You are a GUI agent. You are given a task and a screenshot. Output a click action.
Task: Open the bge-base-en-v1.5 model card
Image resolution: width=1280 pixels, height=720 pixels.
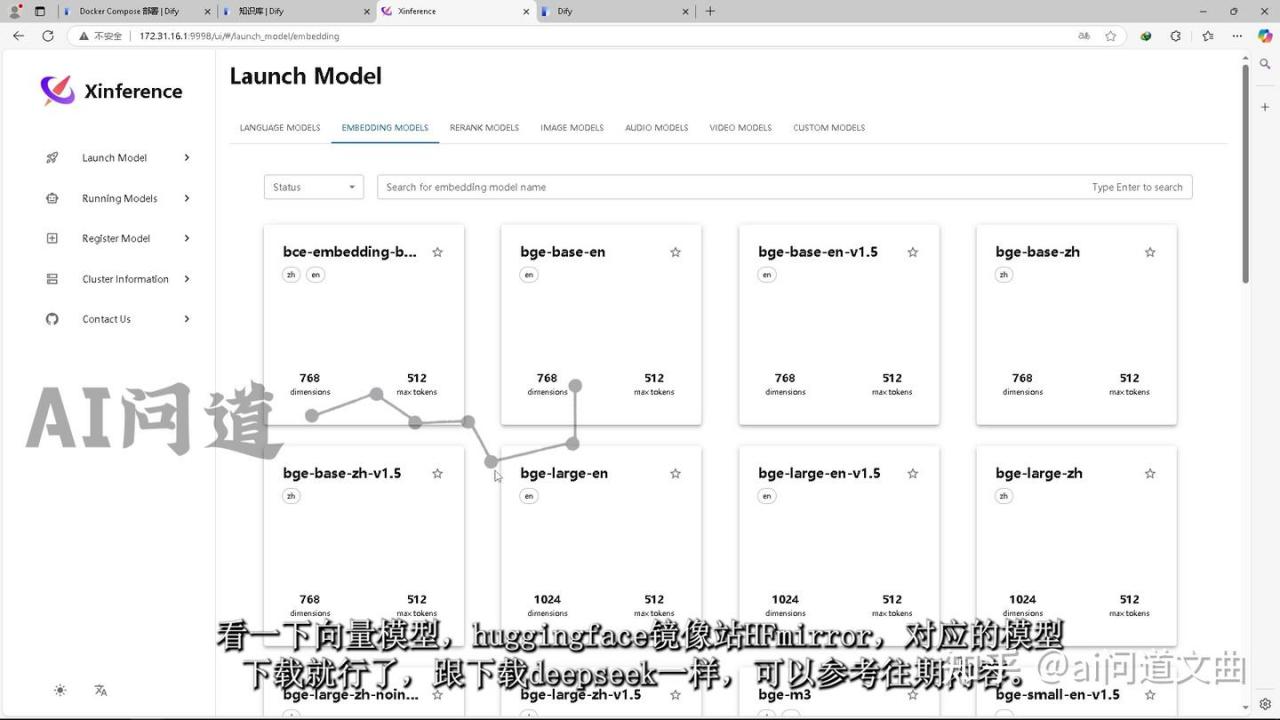coord(839,325)
